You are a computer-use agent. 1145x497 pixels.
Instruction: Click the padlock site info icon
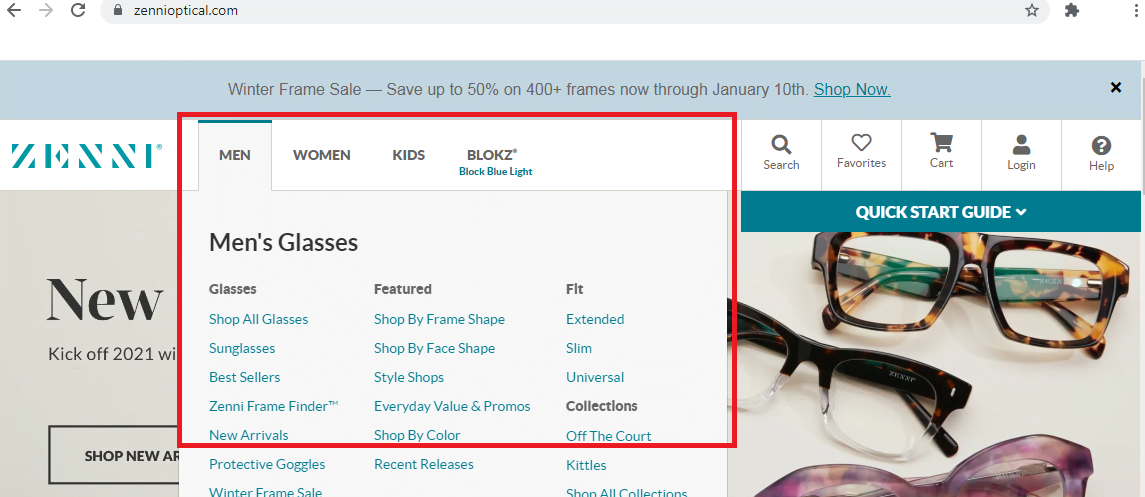pyautogui.click(x=118, y=11)
